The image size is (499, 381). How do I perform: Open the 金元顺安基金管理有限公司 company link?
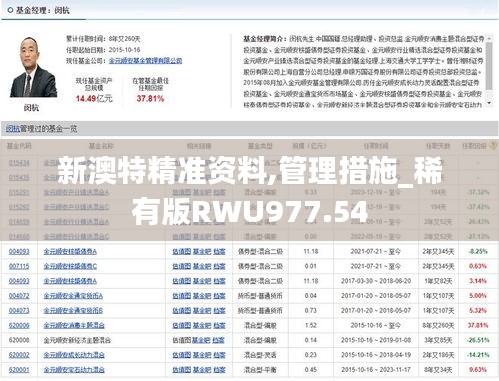(145, 61)
